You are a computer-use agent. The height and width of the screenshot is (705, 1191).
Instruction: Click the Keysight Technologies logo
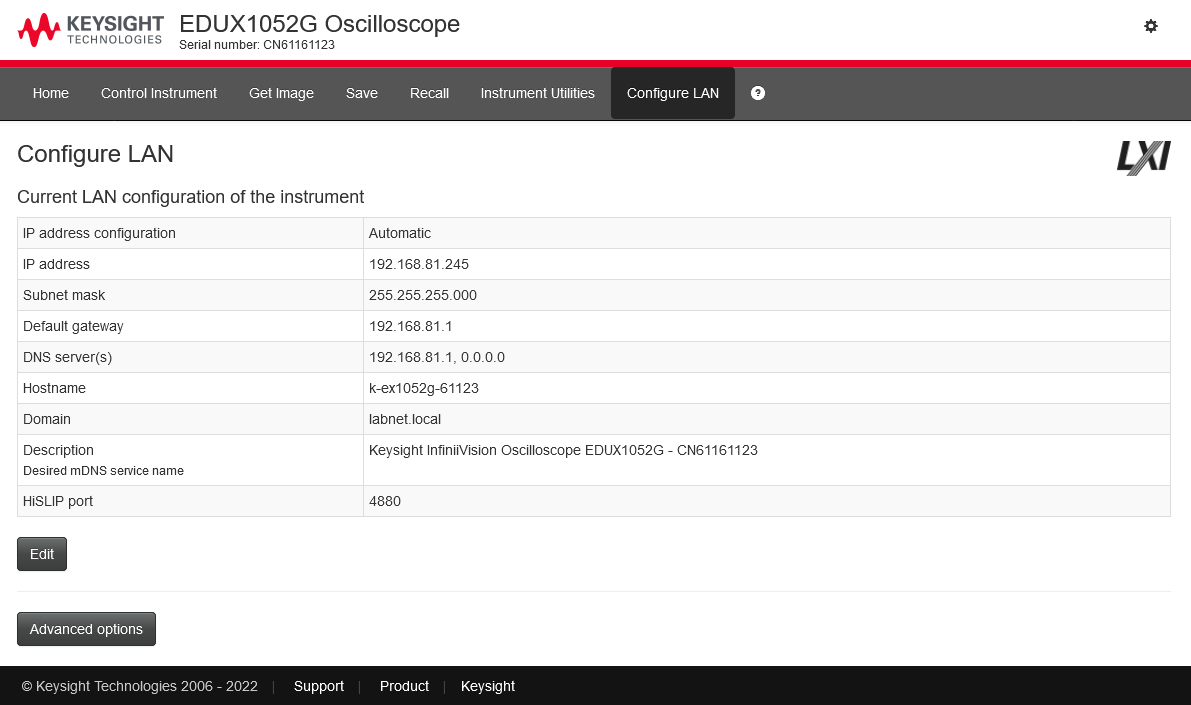(x=90, y=30)
